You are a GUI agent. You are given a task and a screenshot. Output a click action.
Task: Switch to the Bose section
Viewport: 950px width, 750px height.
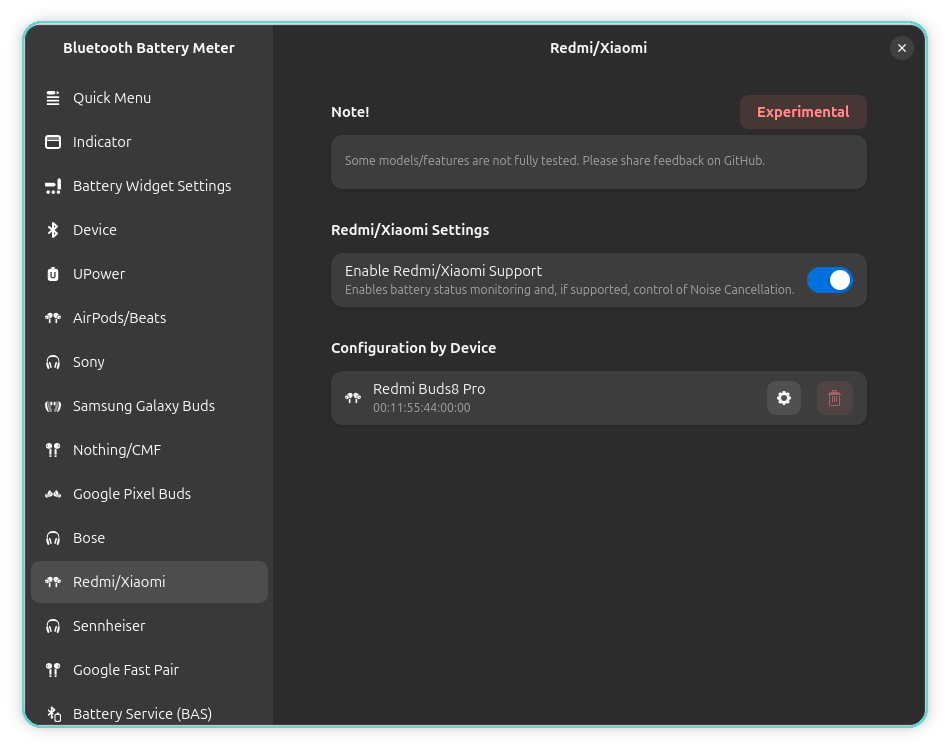(149, 538)
